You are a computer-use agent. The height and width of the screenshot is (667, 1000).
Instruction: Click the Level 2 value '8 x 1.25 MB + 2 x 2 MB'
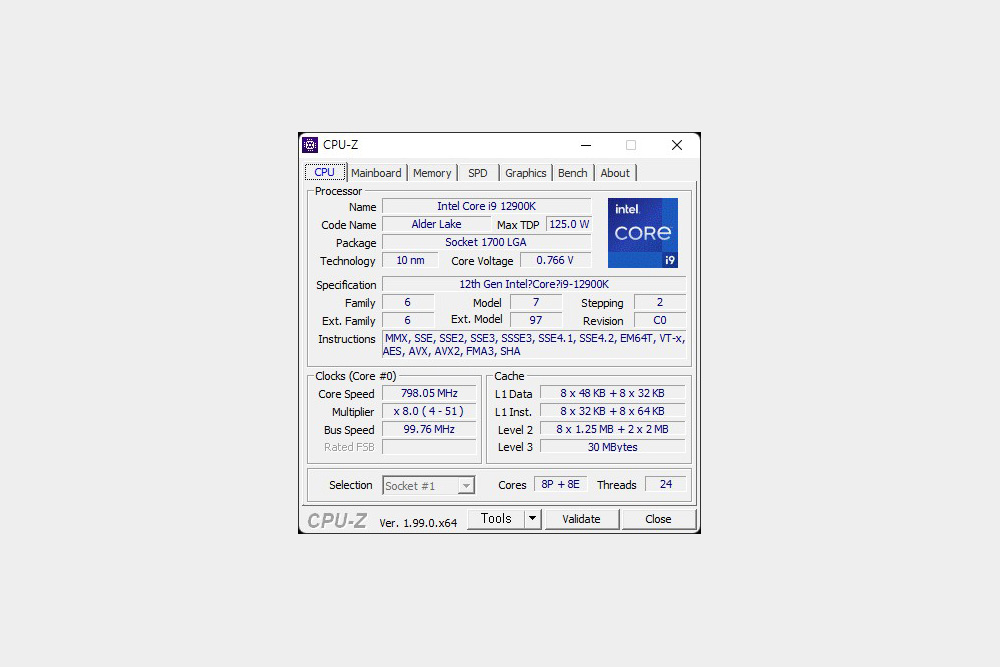click(612, 429)
